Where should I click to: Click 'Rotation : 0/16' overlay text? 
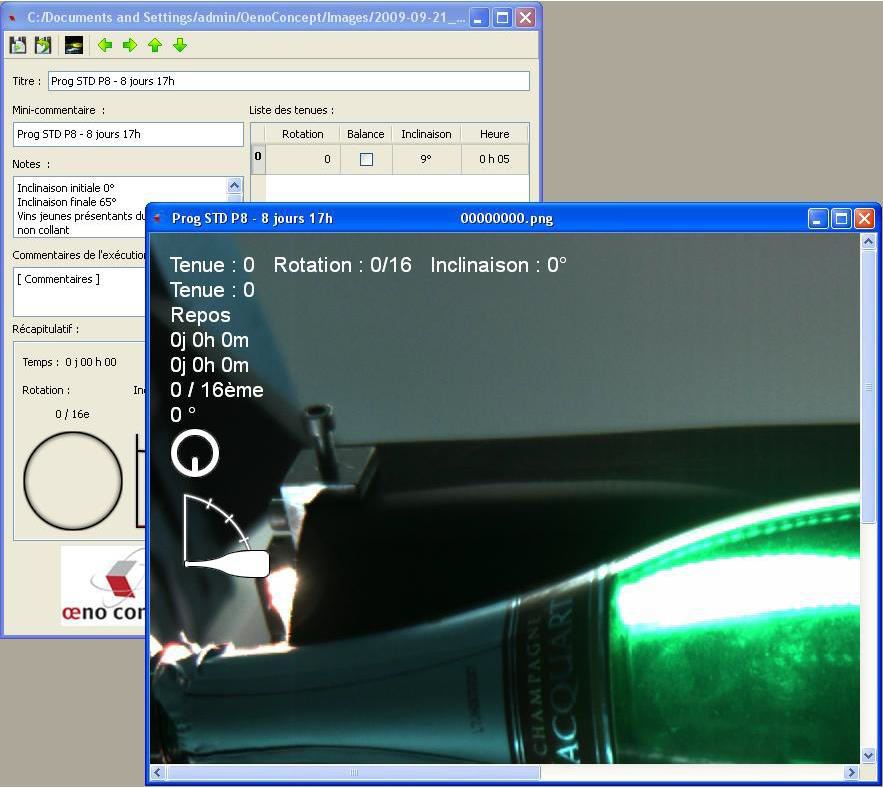click(x=342, y=265)
